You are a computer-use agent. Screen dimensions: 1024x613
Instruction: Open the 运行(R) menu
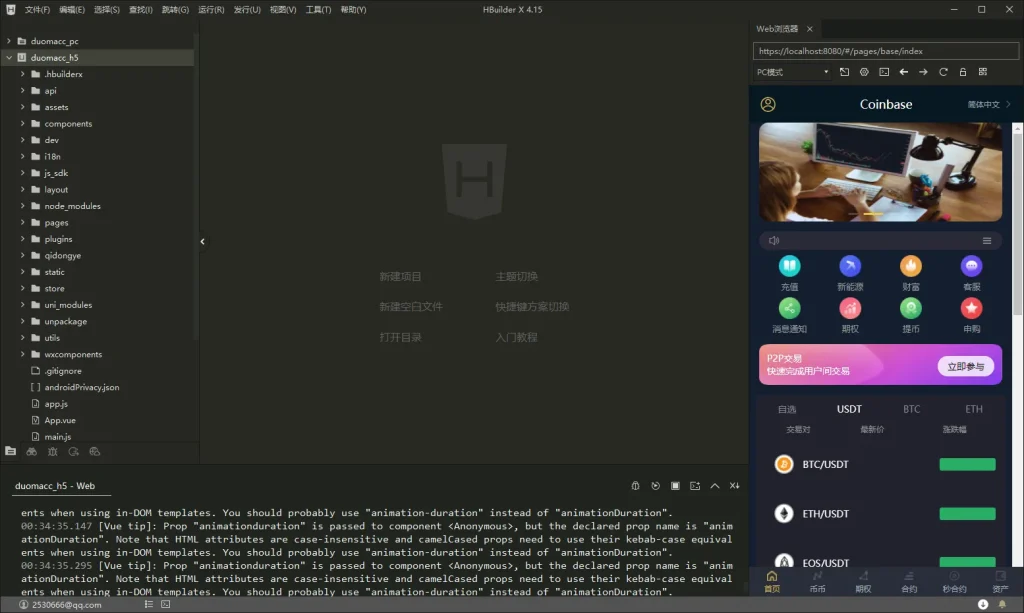point(211,9)
